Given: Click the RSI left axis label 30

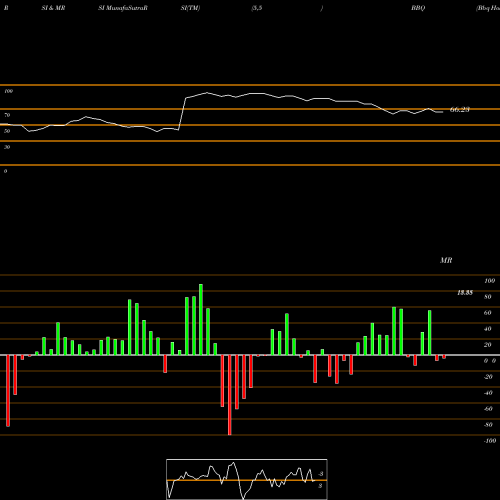Looking at the screenshot, I should coord(7,147).
